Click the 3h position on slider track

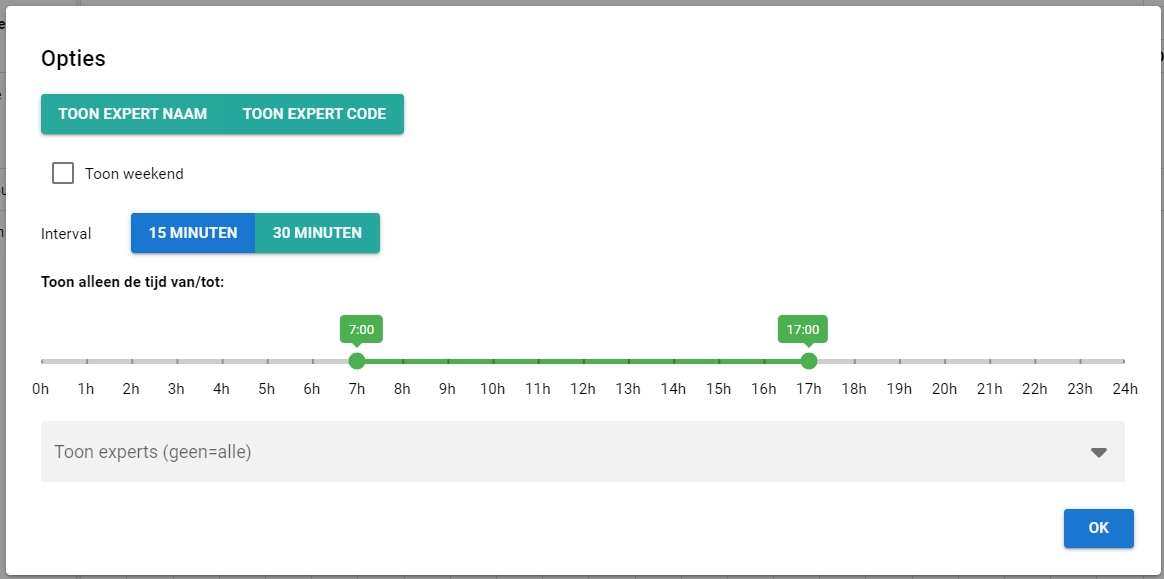point(177,361)
